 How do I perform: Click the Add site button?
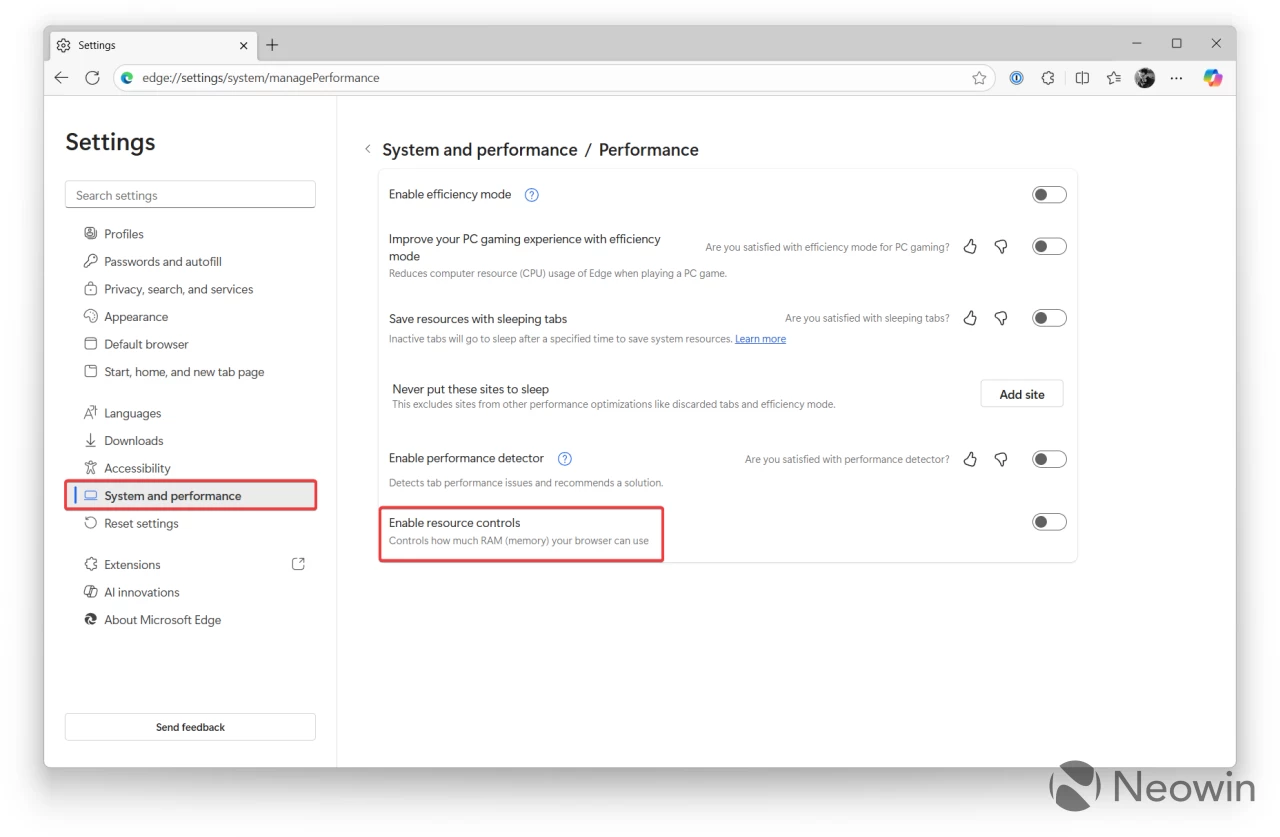(x=1021, y=393)
